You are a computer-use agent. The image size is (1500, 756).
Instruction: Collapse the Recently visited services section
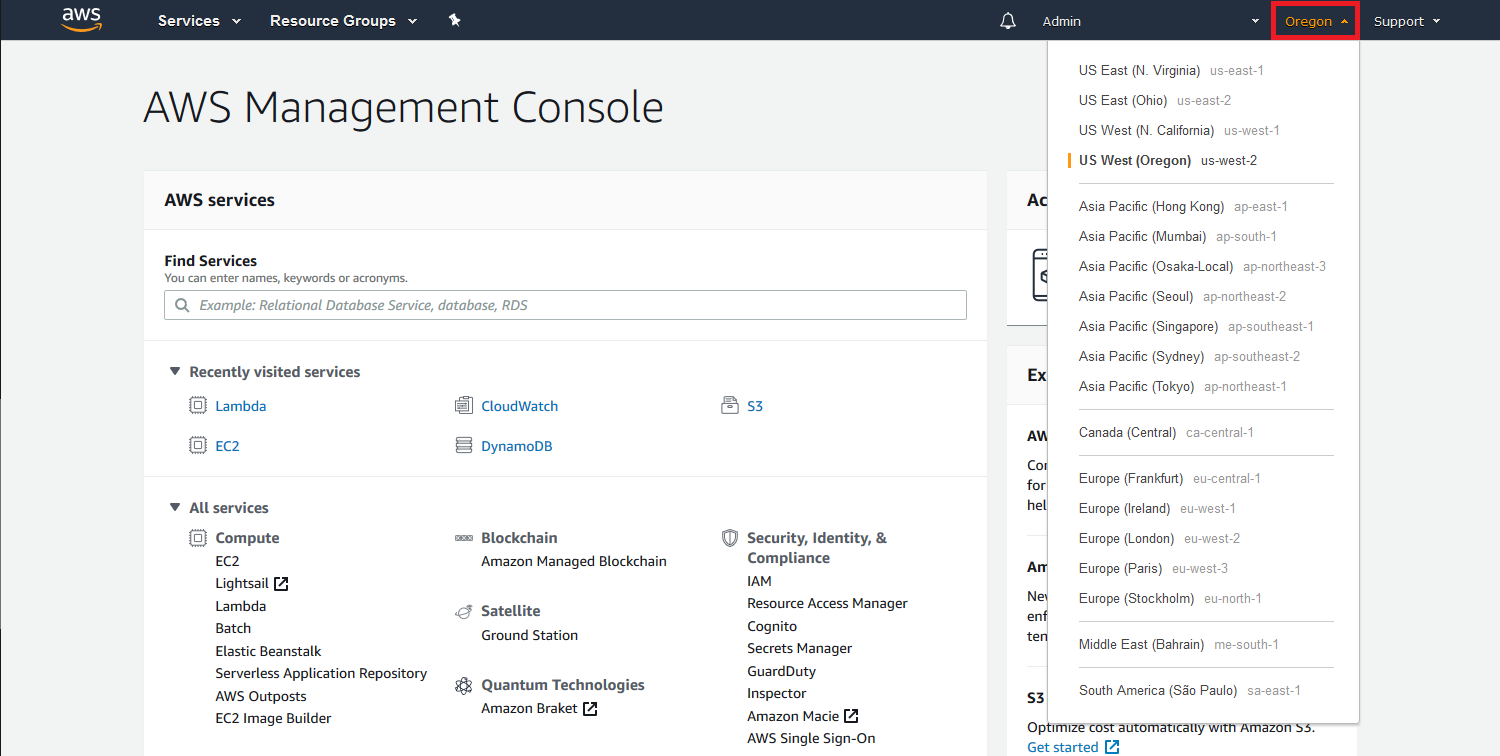point(175,371)
